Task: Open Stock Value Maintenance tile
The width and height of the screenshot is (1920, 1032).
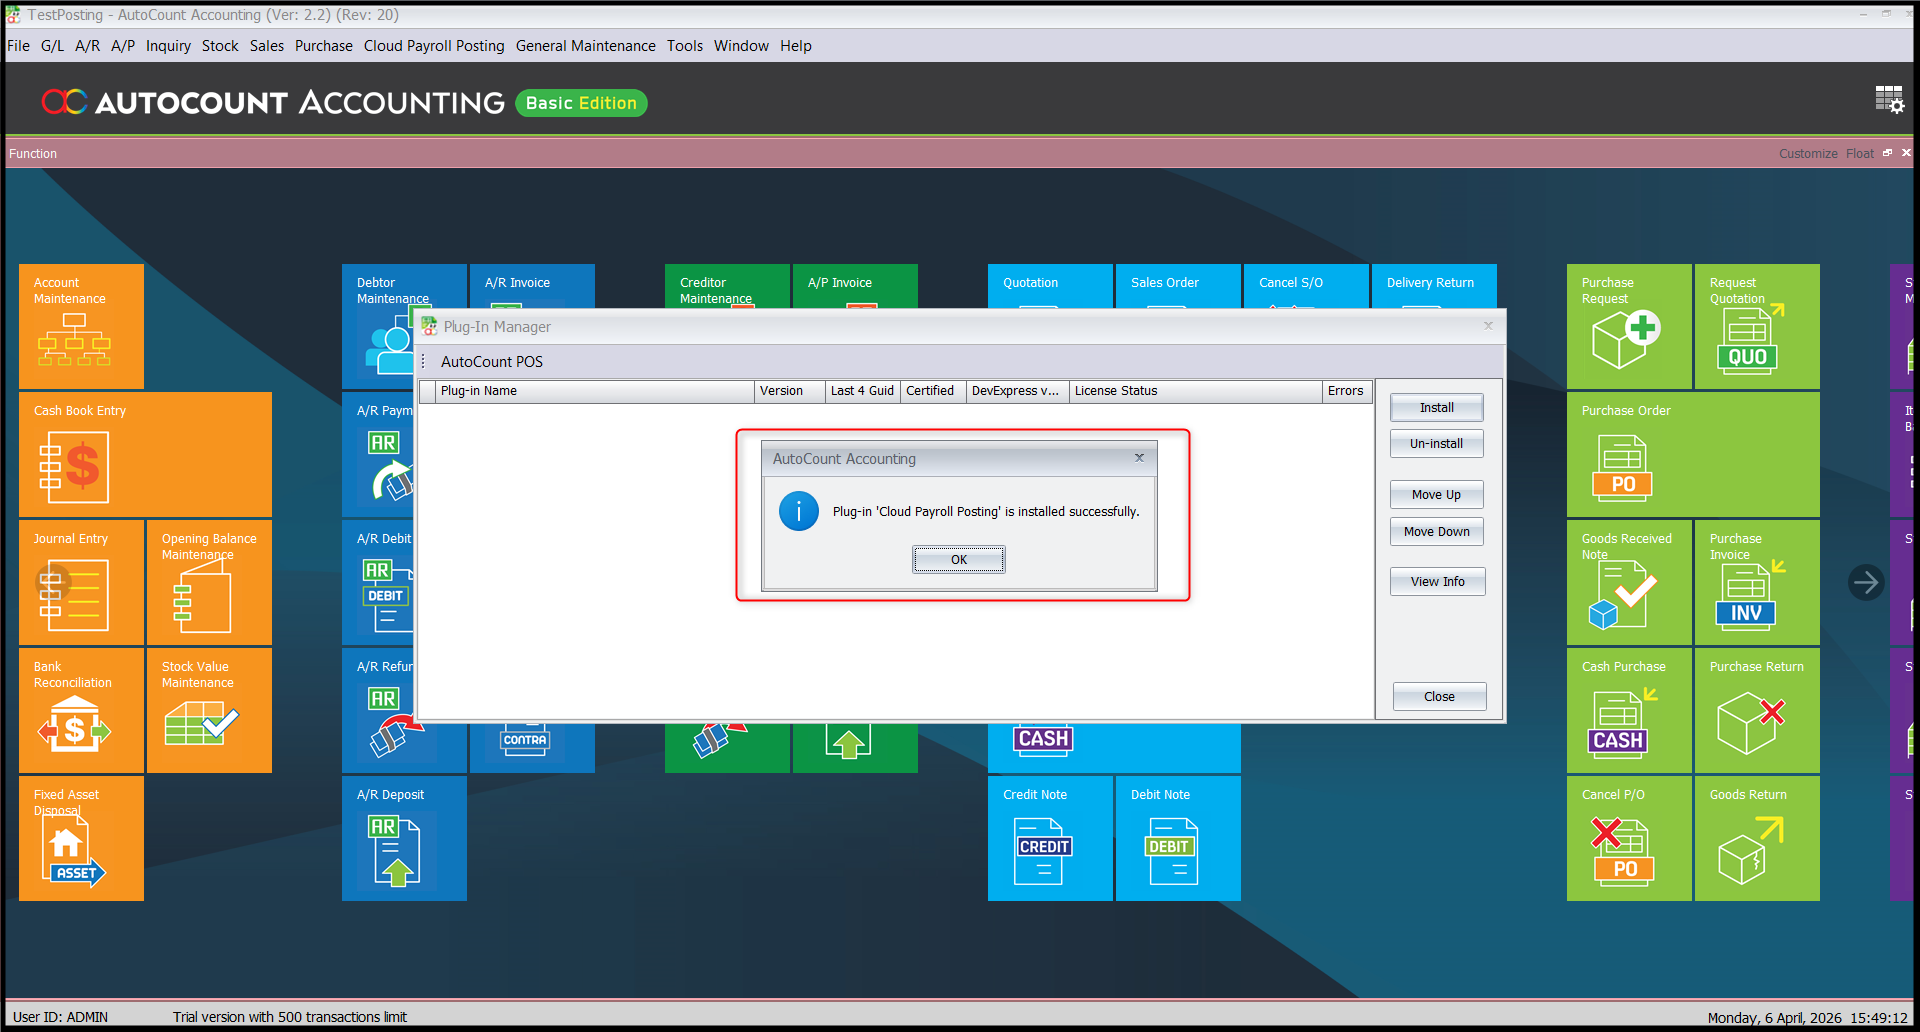Action: pyautogui.click(x=209, y=710)
